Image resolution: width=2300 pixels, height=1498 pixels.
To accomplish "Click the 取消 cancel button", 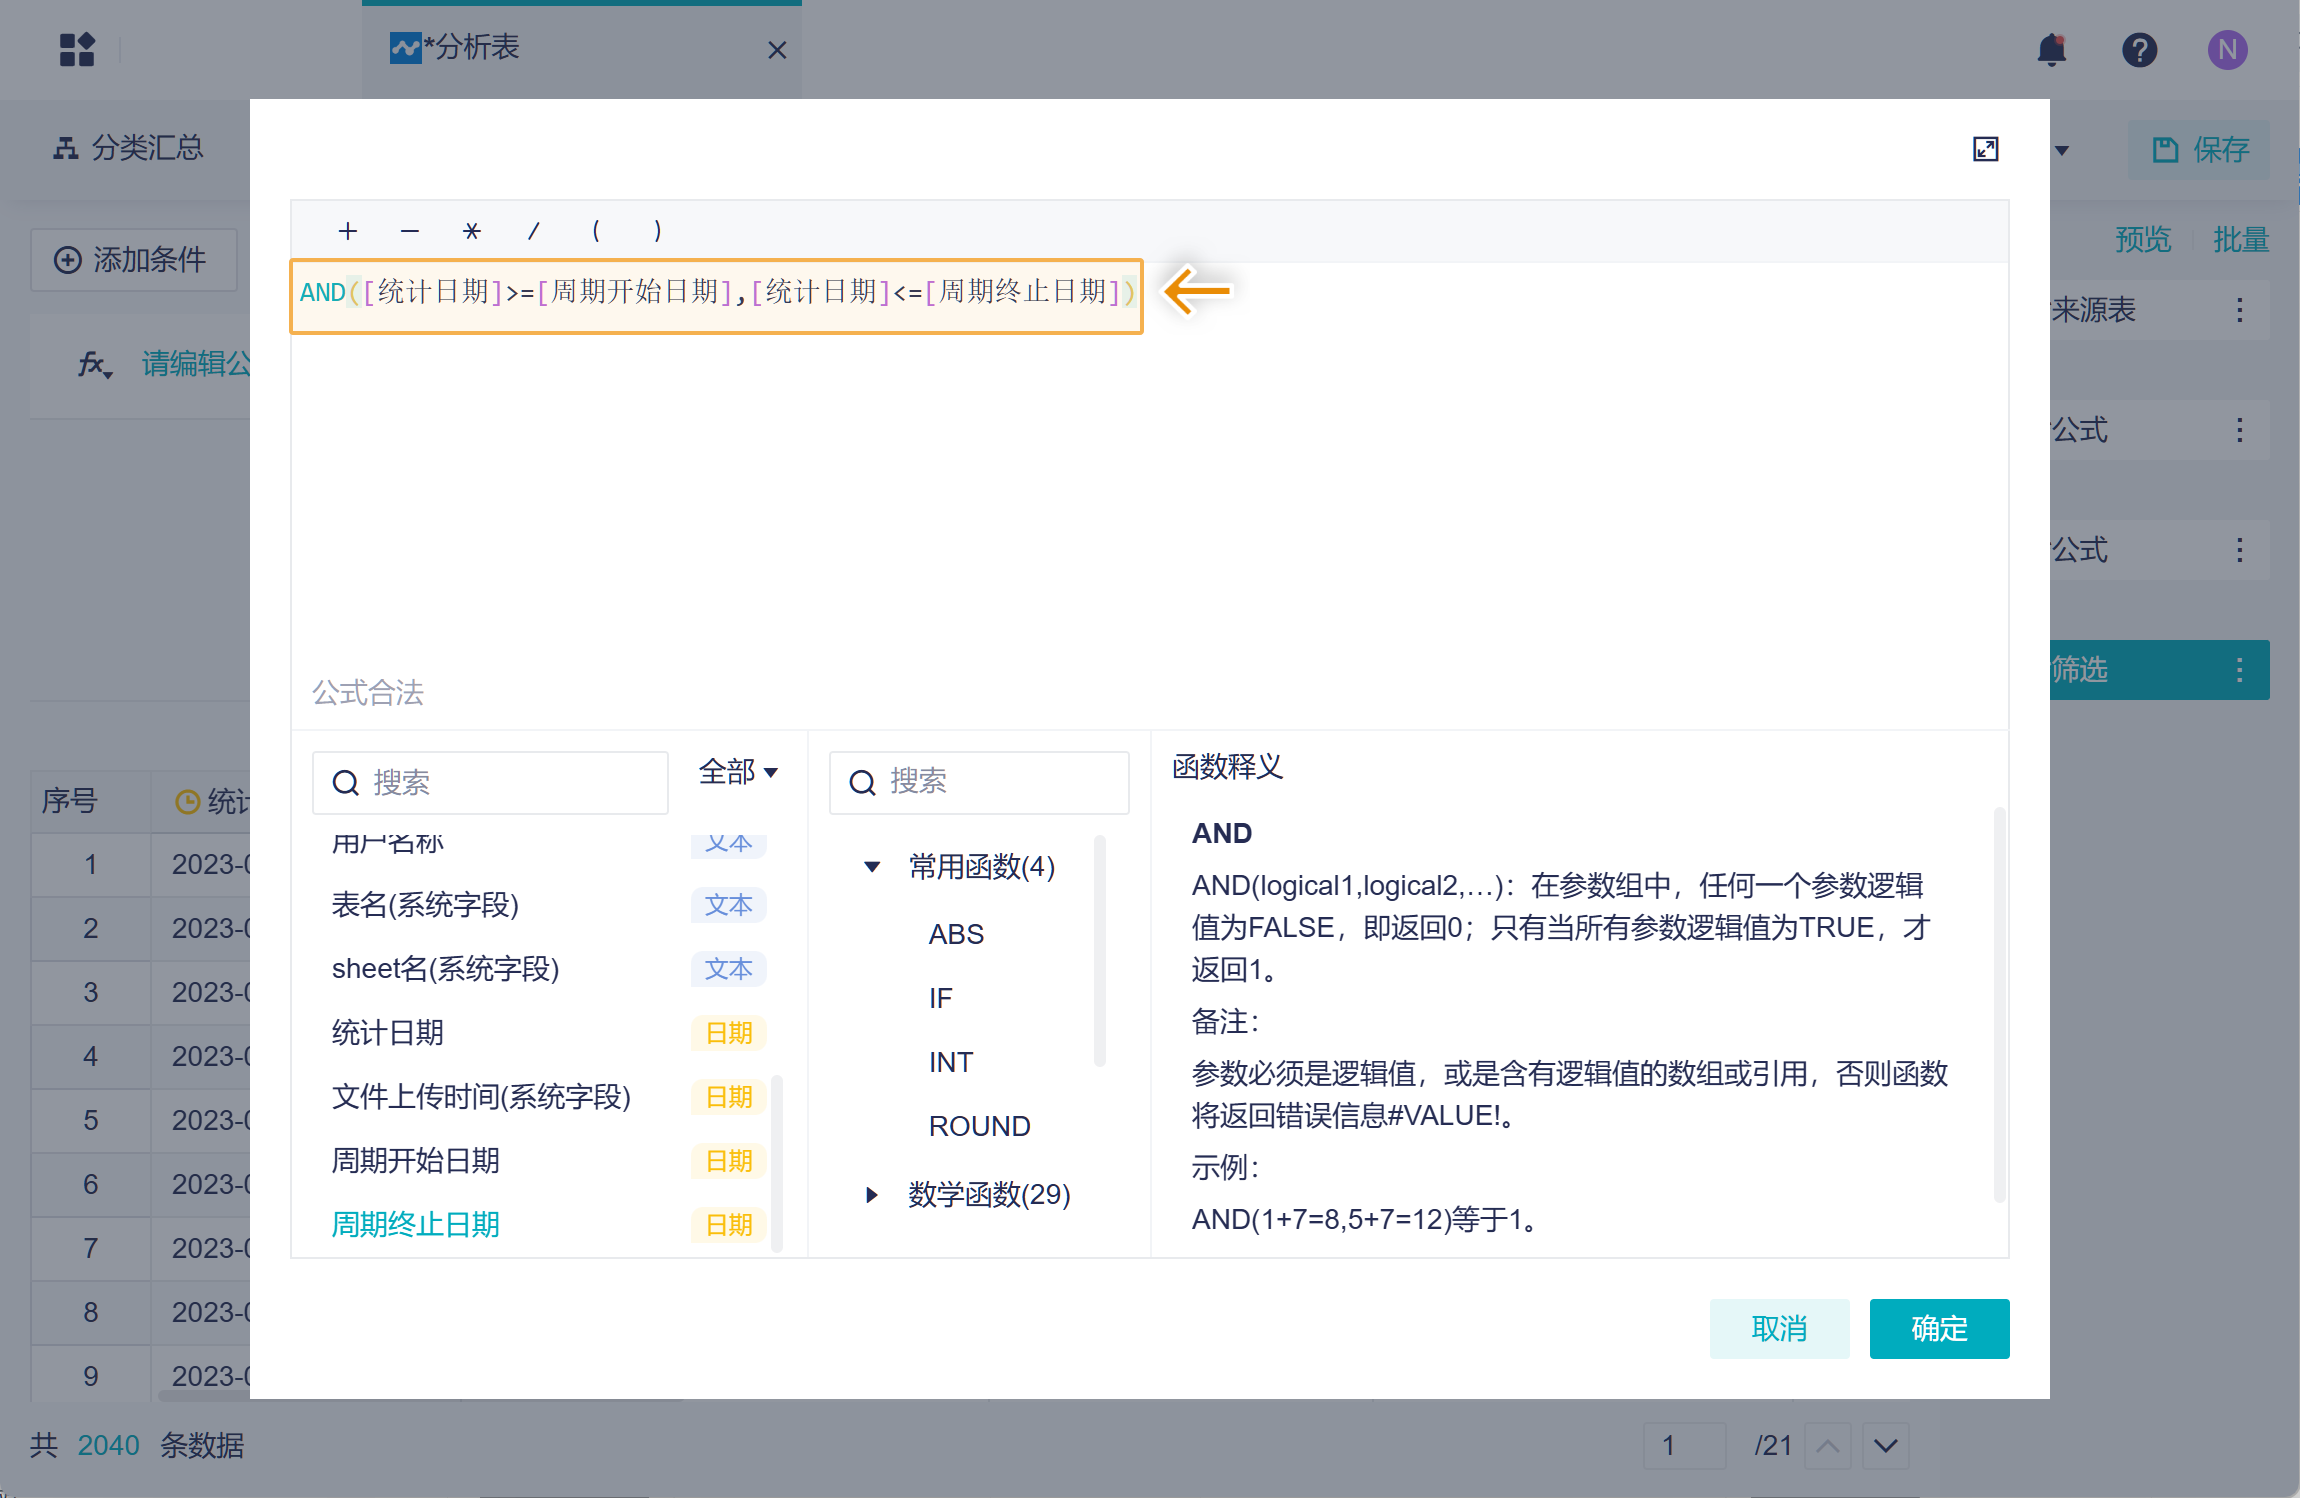I will (1779, 1329).
